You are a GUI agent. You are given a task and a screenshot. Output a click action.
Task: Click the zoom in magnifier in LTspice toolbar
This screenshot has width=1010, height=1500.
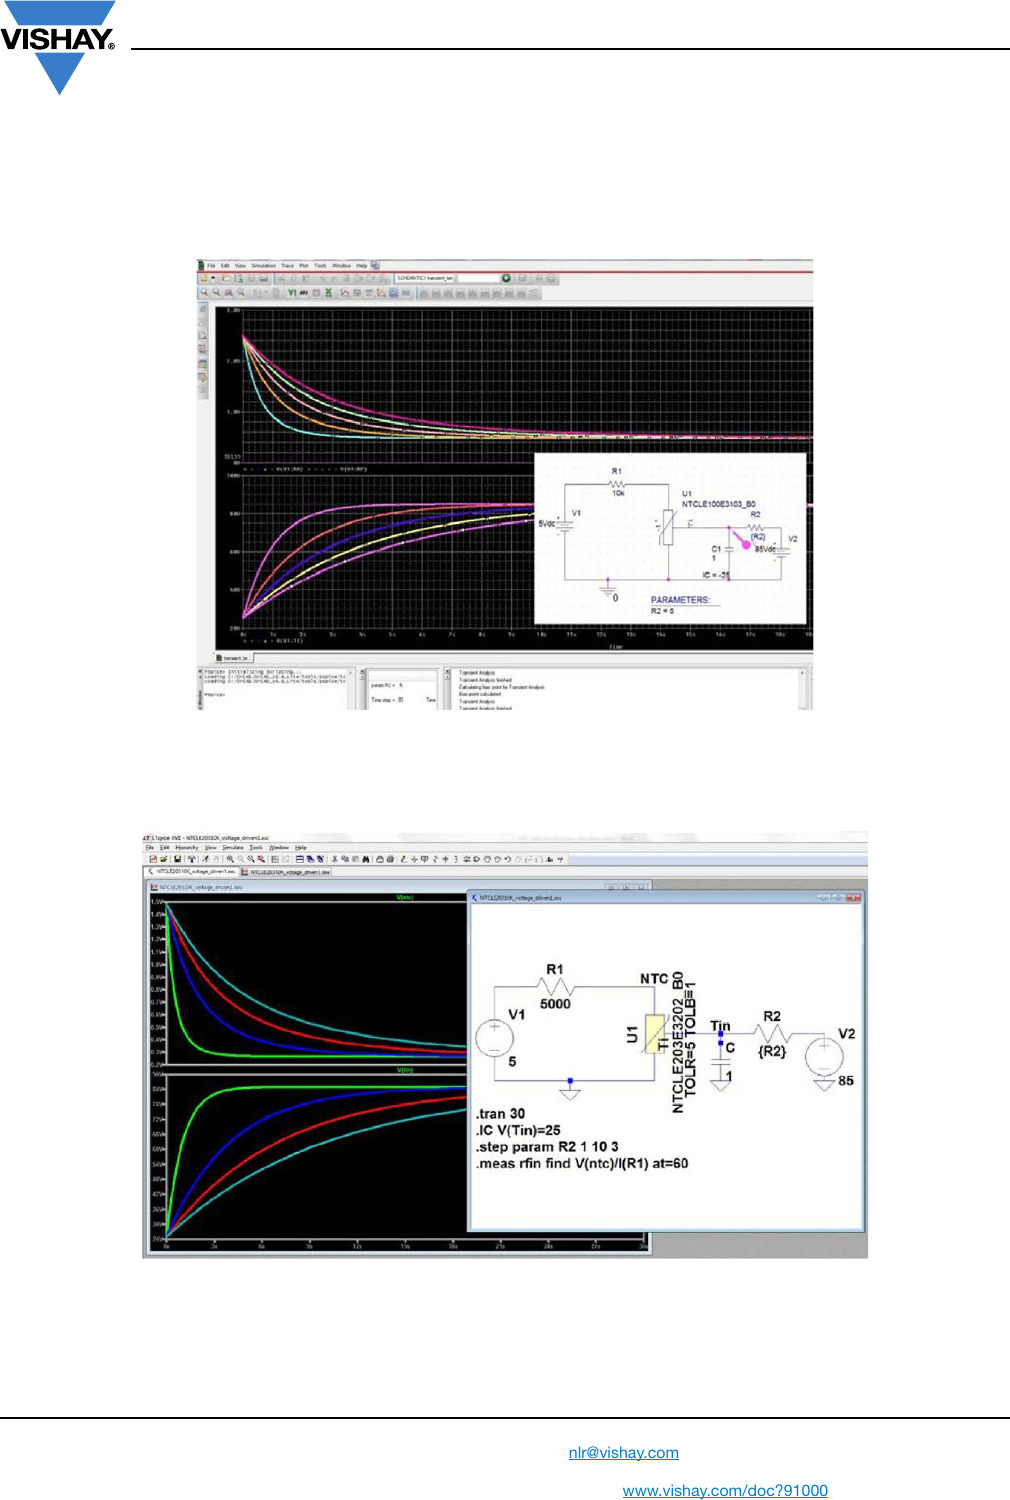pyautogui.click(x=230, y=859)
